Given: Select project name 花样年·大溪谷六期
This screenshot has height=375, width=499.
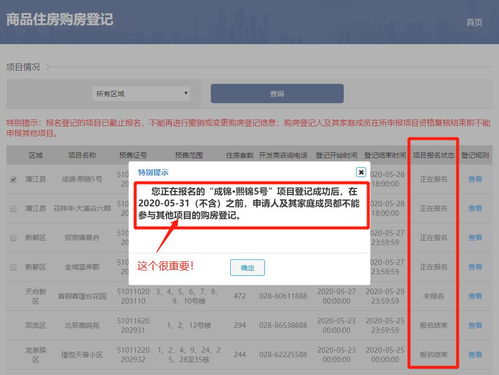Looking at the screenshot, I should click(82, 208).
